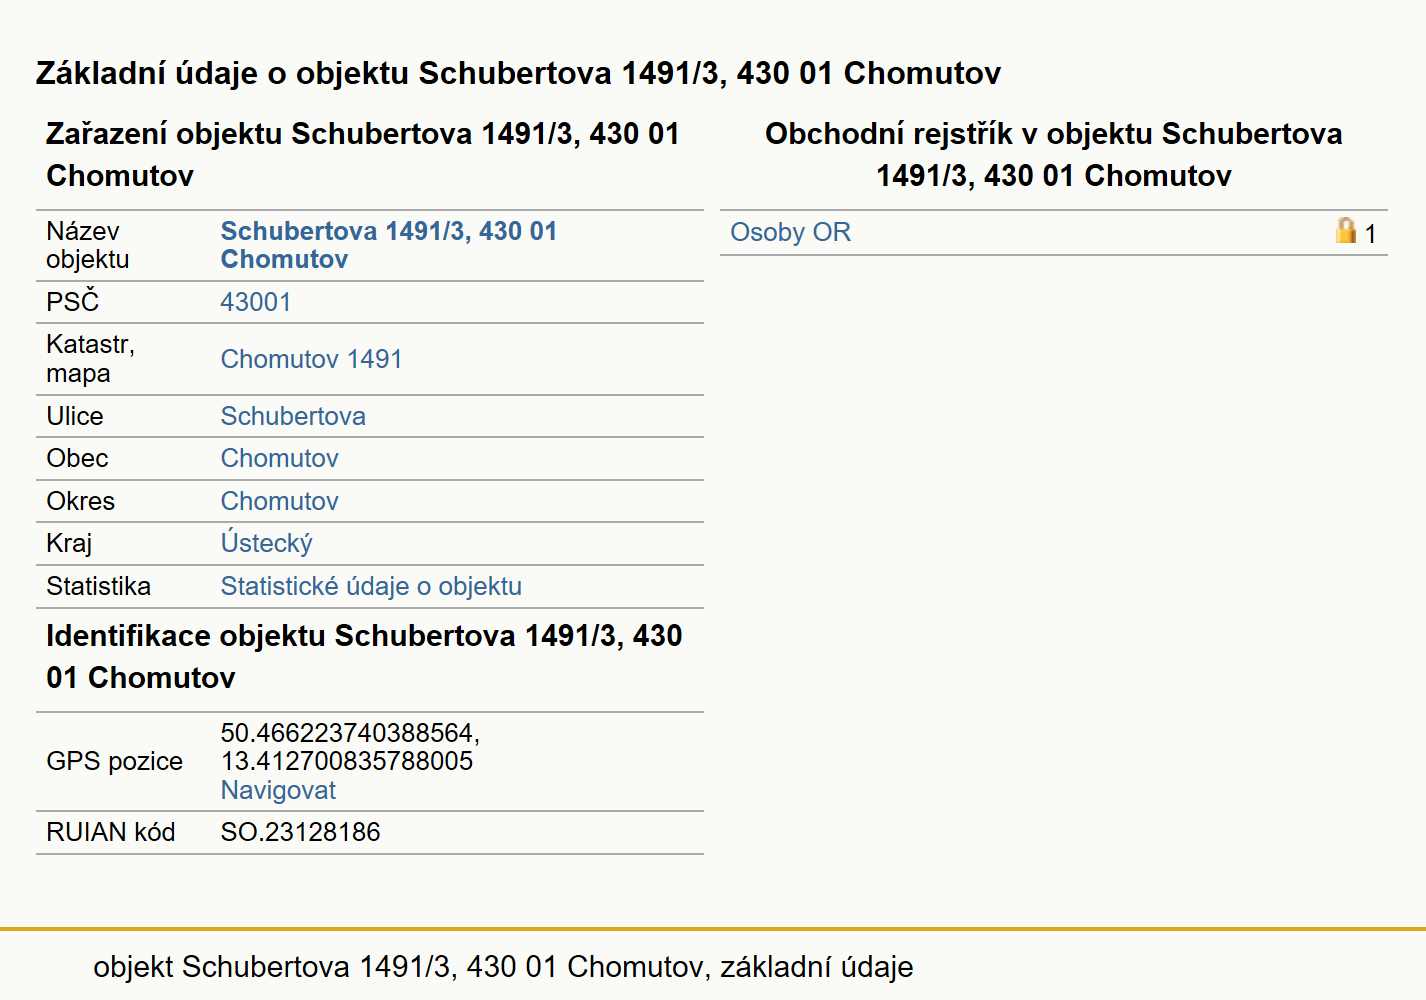Screen dimensions: 1426x1000
Task: Click the lock icon beside Osoby OR
Action: pyautogui.click(x=1346, y=231)
